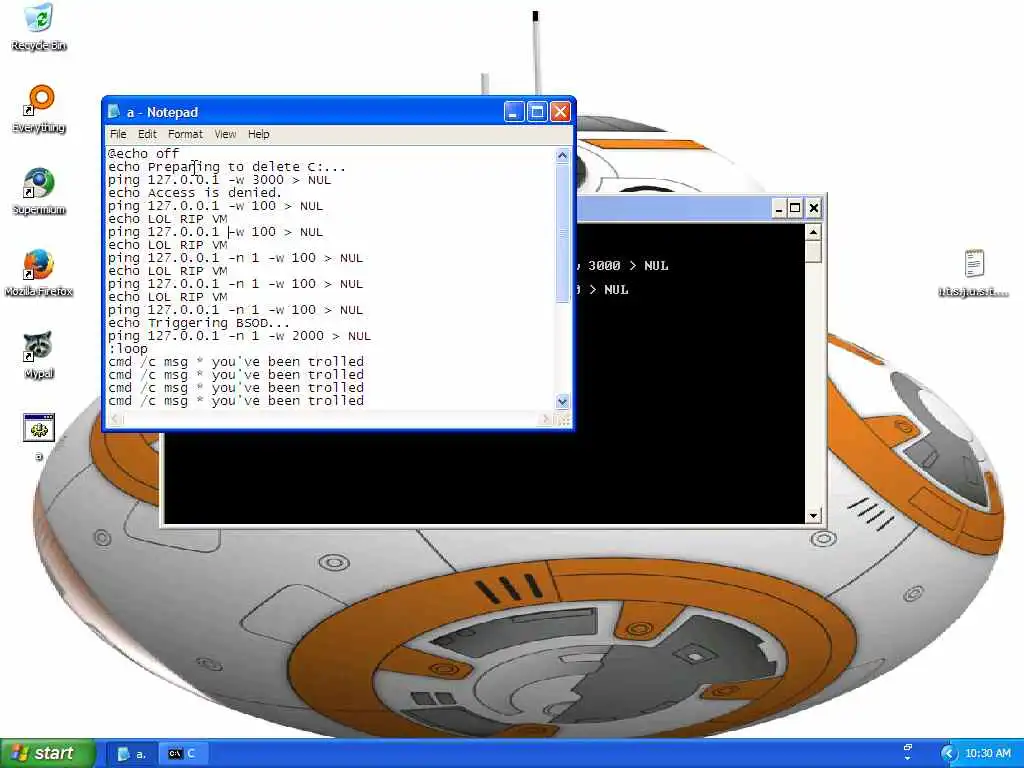The height and width of the screenshot is (768, 1024).
Task: Close the command prompt window
Action: [814, 208]
